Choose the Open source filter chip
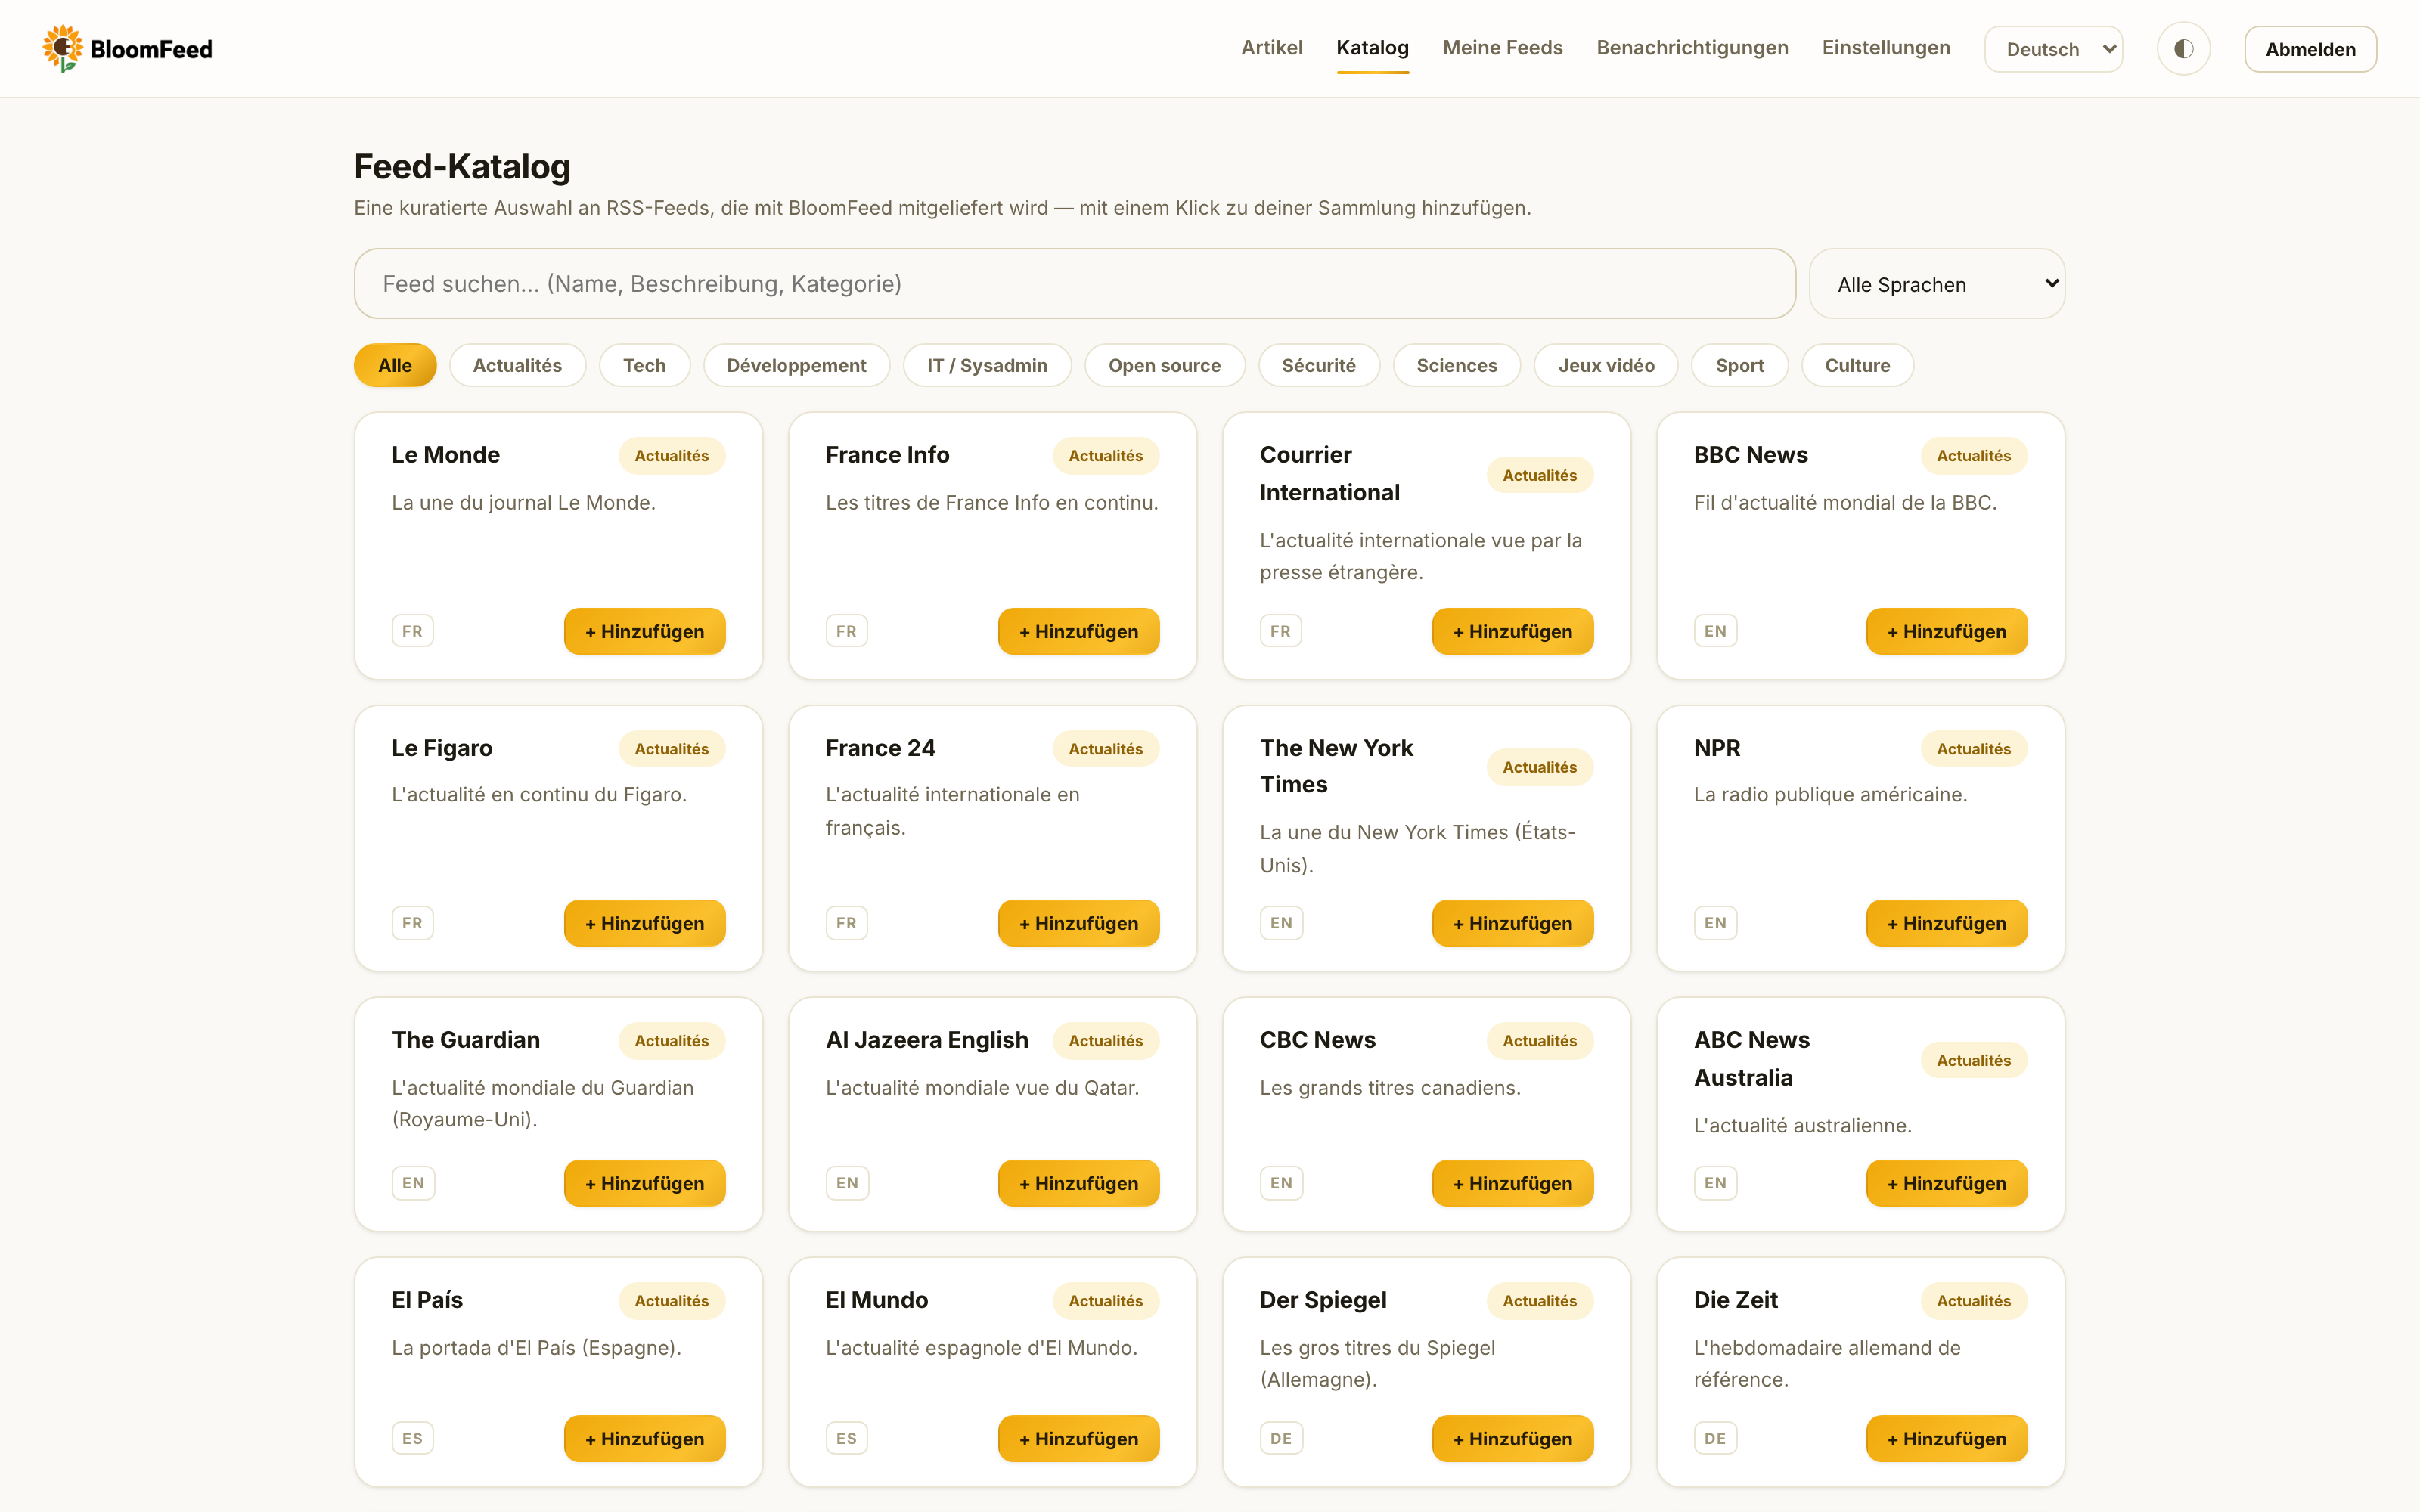 [1164, 365]
